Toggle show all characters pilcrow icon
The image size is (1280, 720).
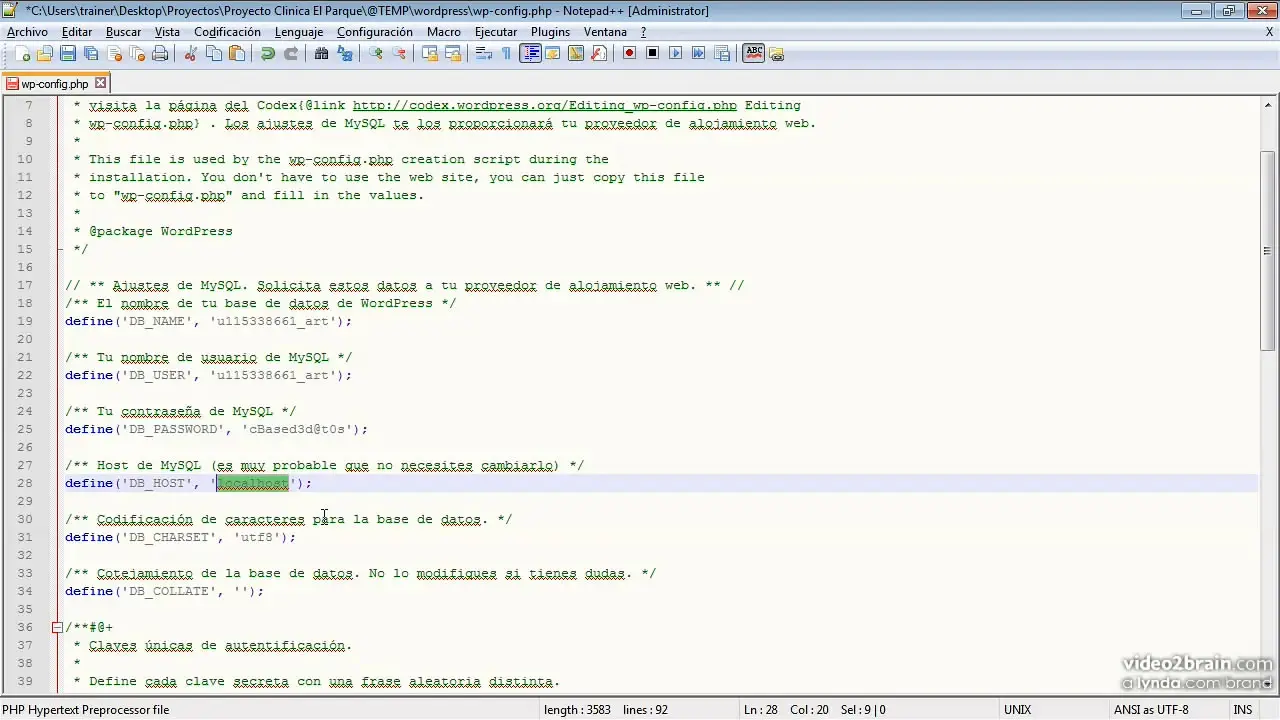[506, 53]
